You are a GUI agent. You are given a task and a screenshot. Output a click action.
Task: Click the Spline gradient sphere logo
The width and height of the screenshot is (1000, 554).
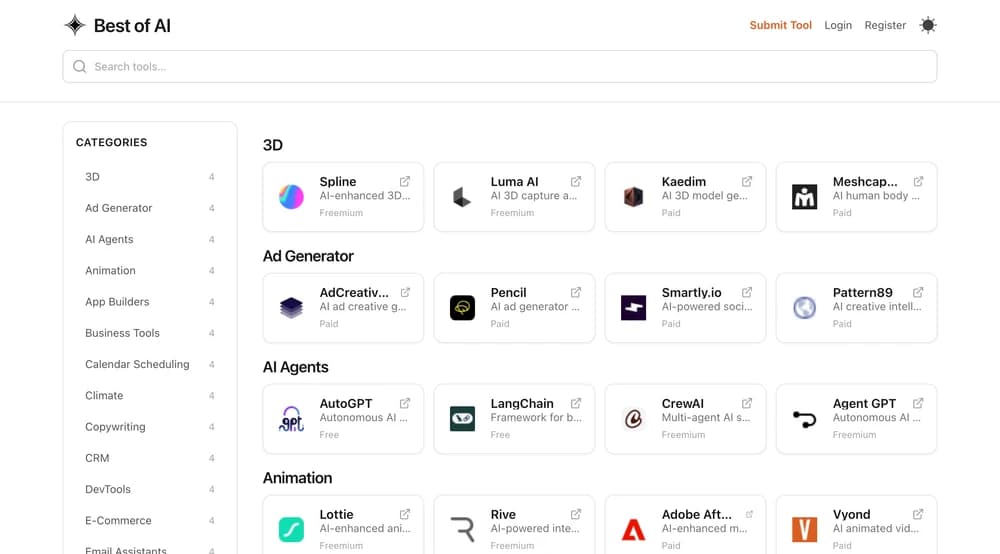coord(291,197)
